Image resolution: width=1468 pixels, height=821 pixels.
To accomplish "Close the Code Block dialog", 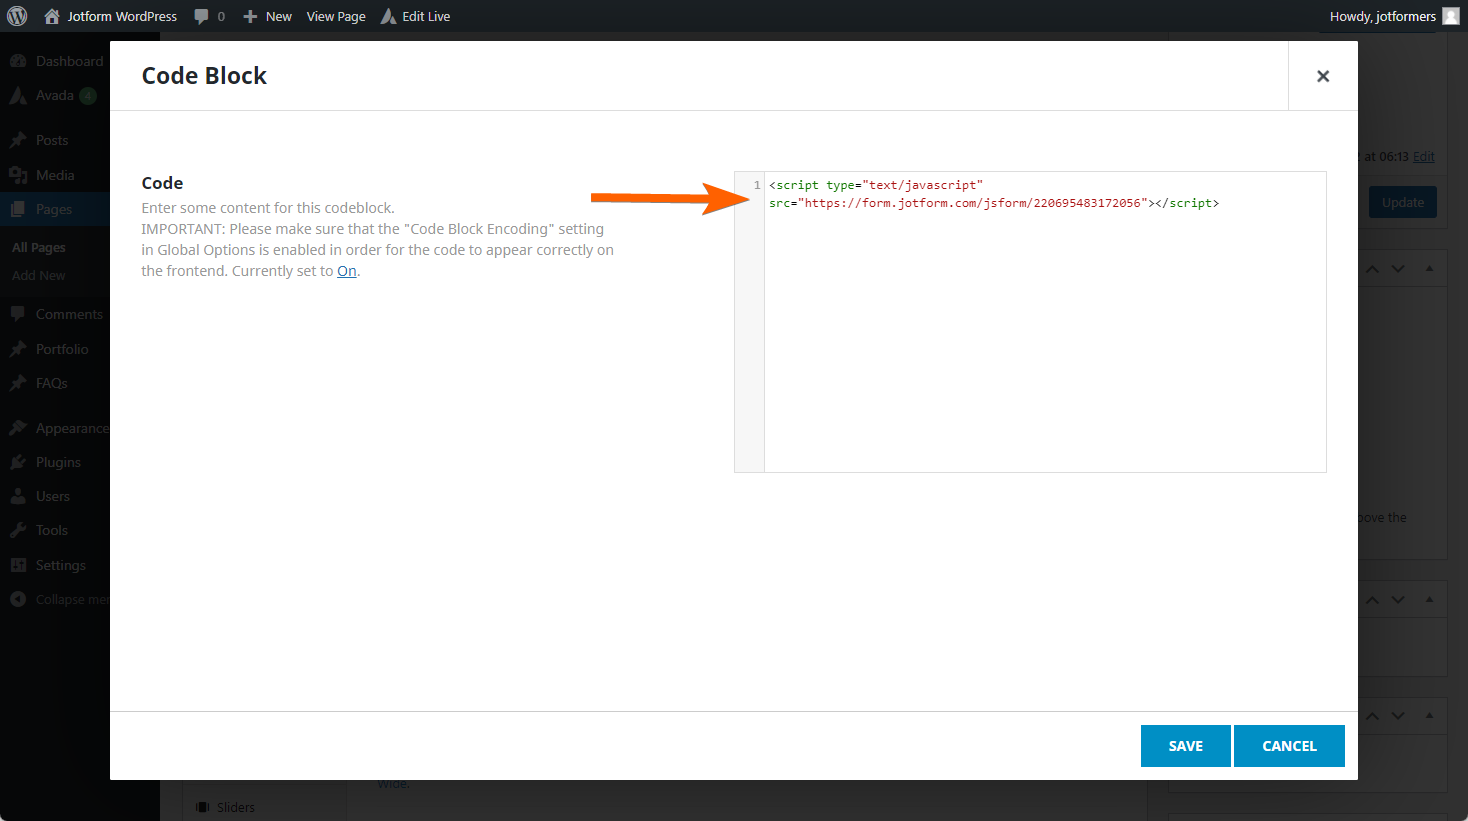I will 1323,76.
